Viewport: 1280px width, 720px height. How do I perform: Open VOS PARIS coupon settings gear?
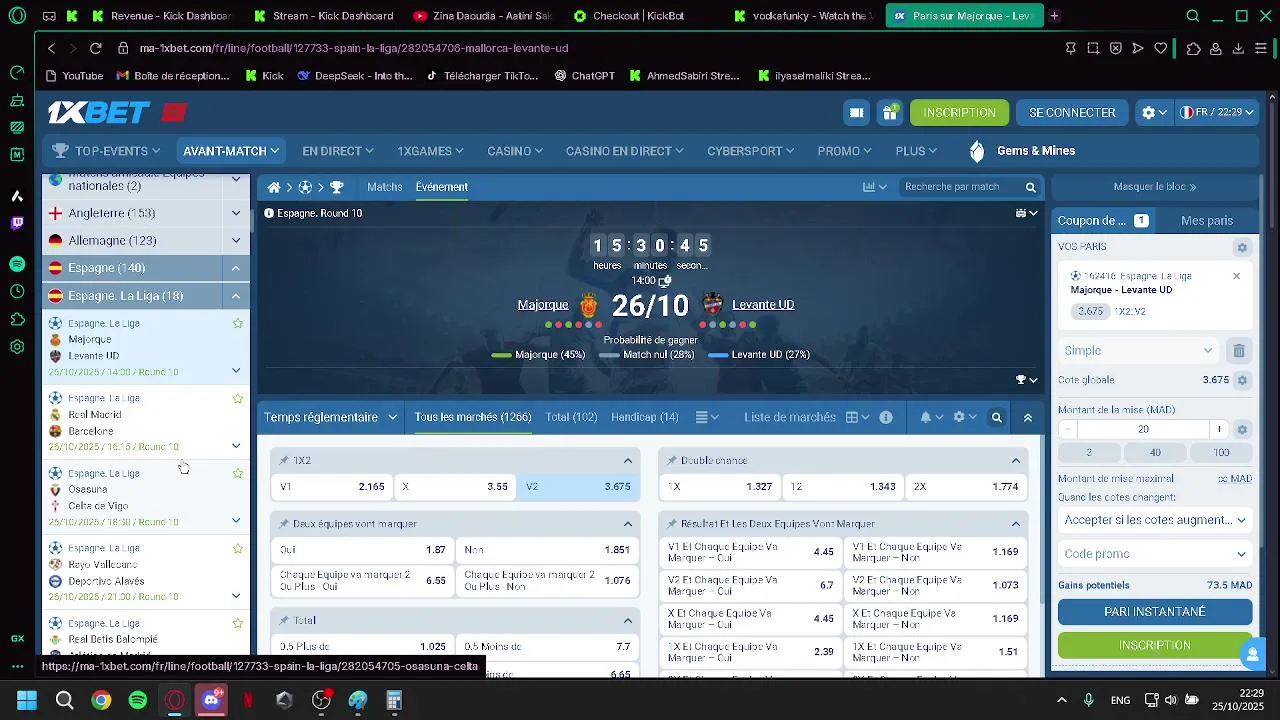click(x=1242, y=247)
